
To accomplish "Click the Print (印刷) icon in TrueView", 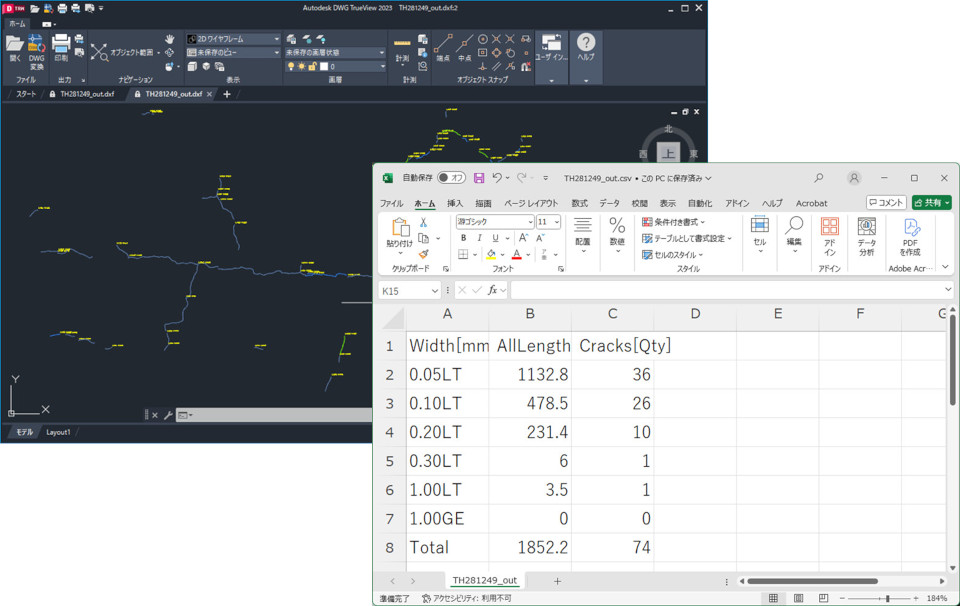I will pos(61,45).
